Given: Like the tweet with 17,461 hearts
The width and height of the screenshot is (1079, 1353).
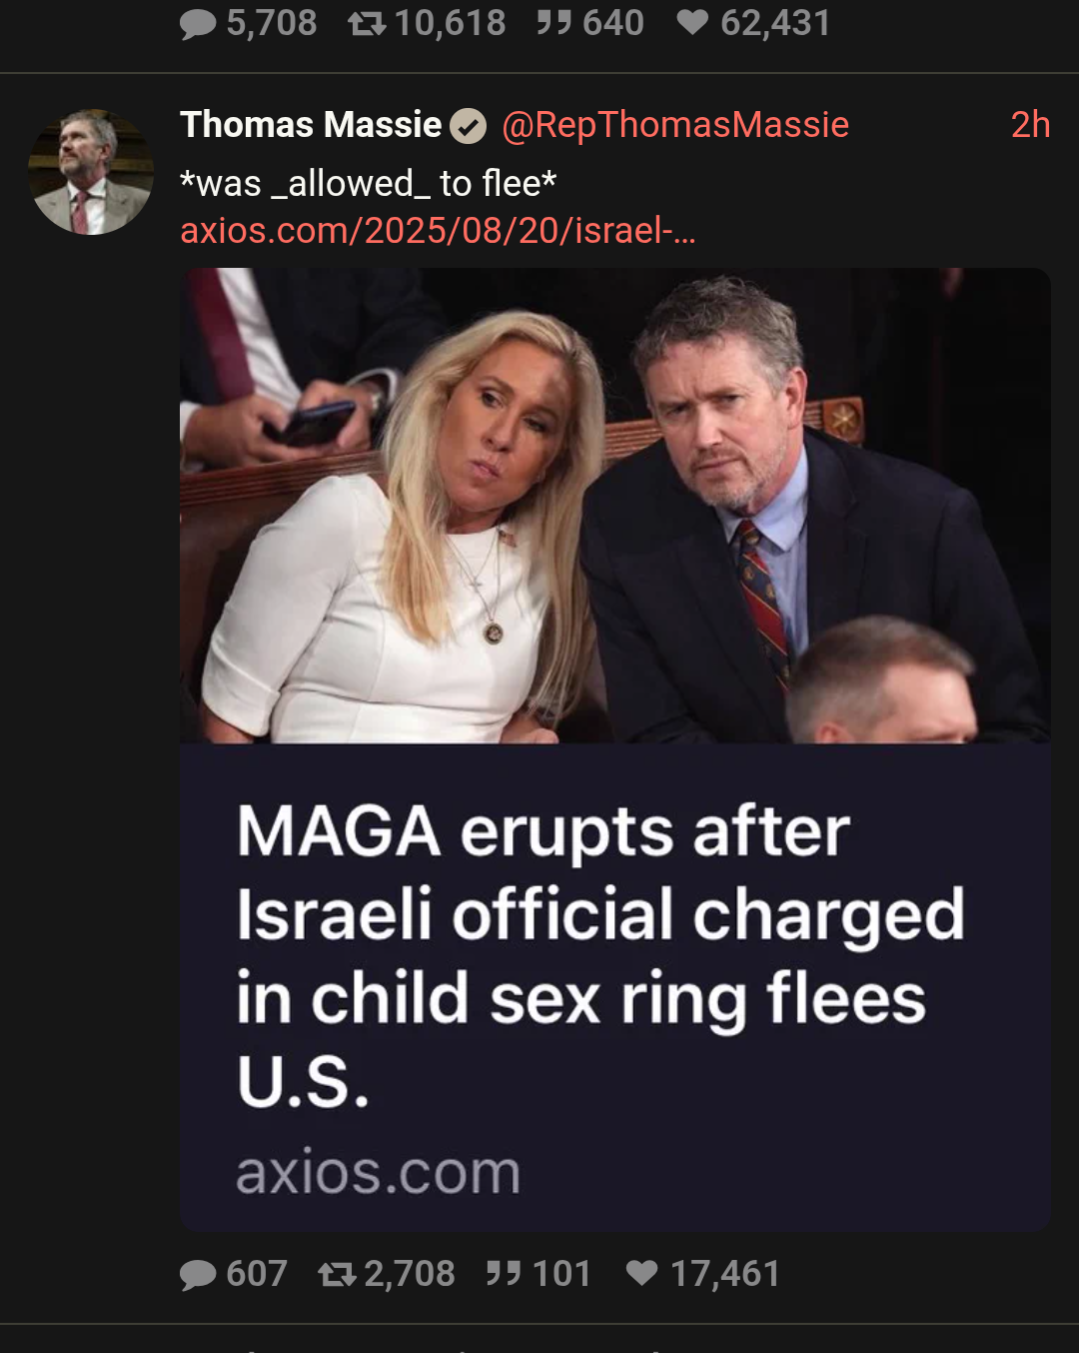Looking at the screenshot, I should 642,1273.
